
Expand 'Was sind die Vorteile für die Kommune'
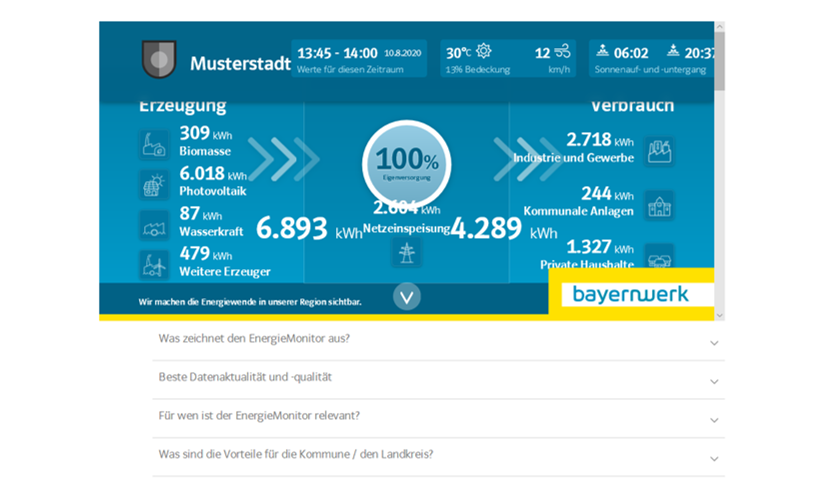pos(438,458)
